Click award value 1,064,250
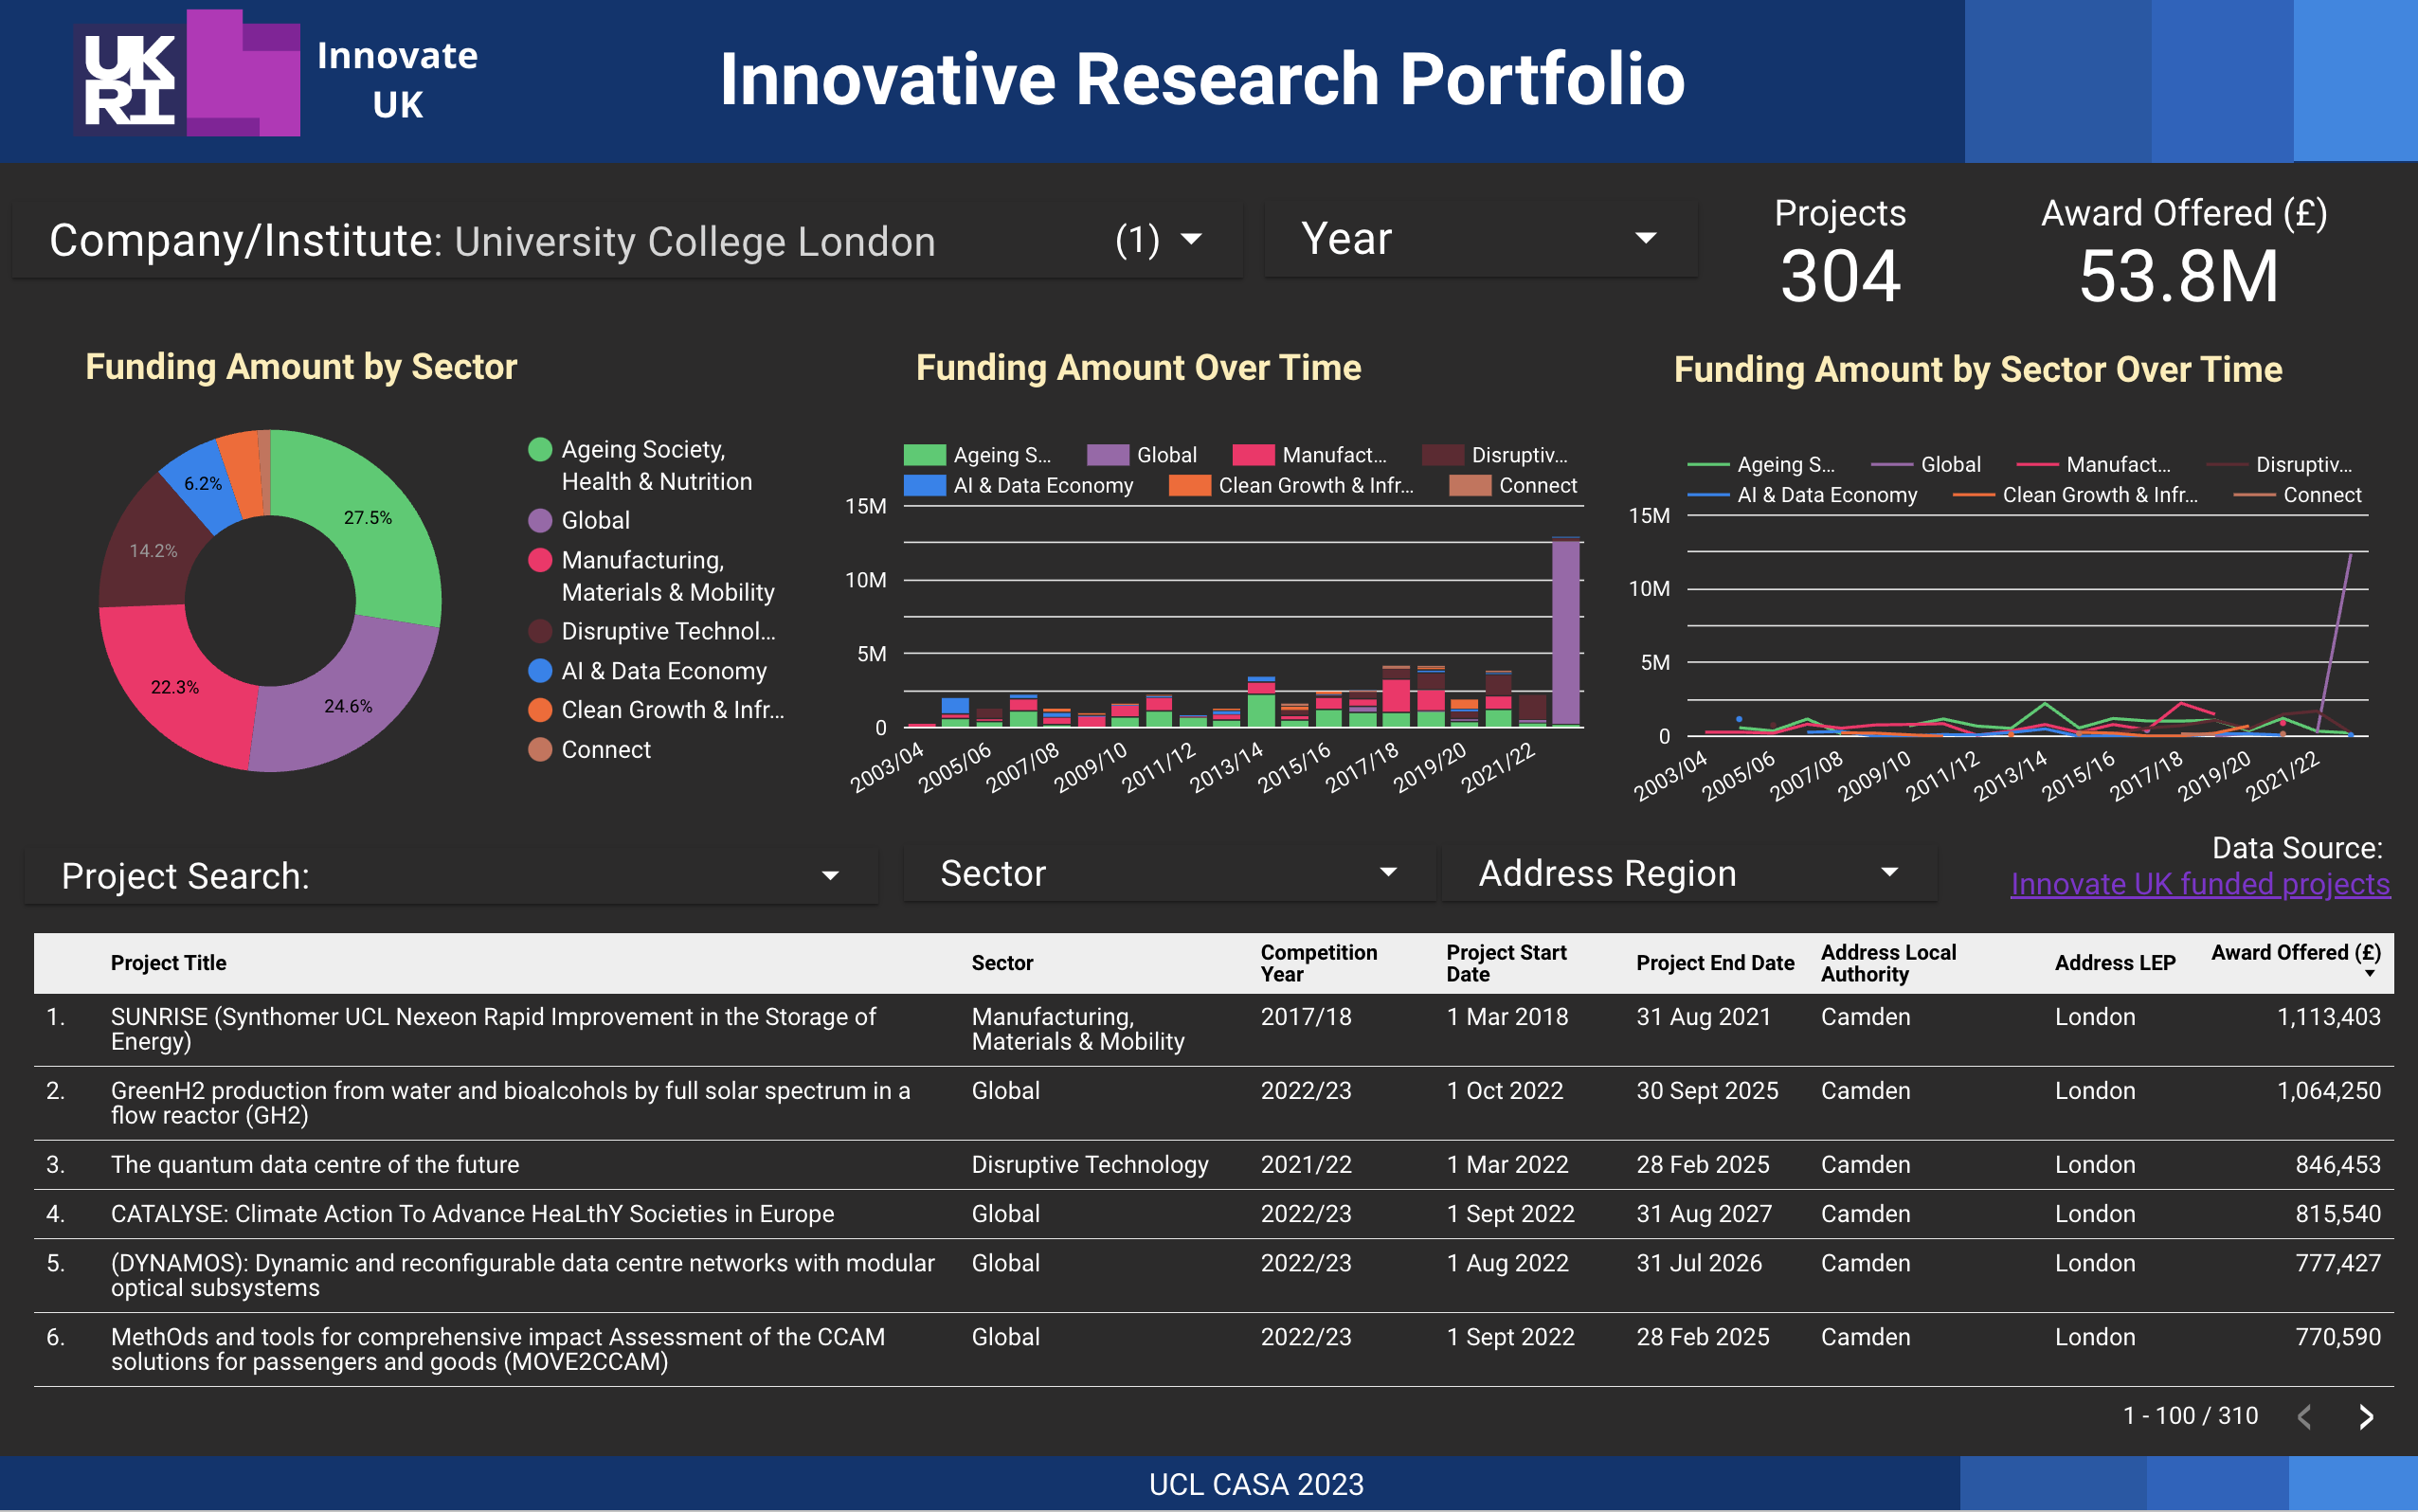2418x1512 pixels. coord(2328,1090)
